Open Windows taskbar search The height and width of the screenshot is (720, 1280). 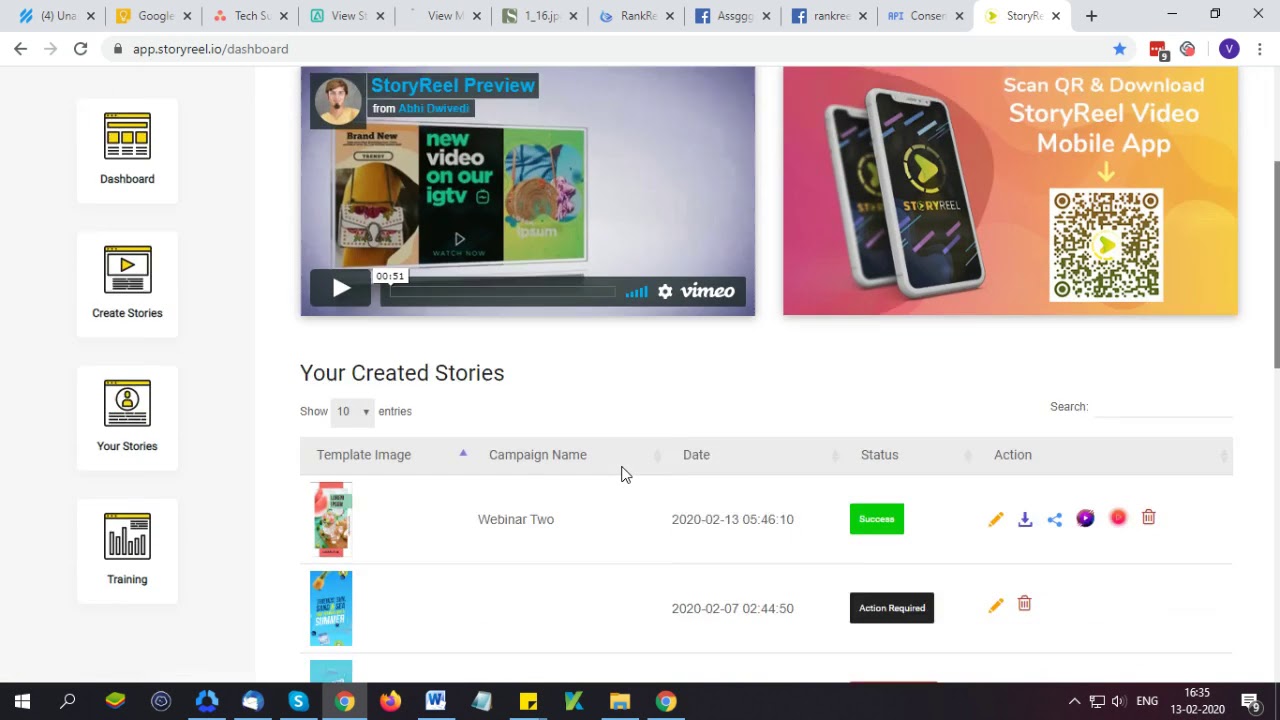click(x=68, y=701)
